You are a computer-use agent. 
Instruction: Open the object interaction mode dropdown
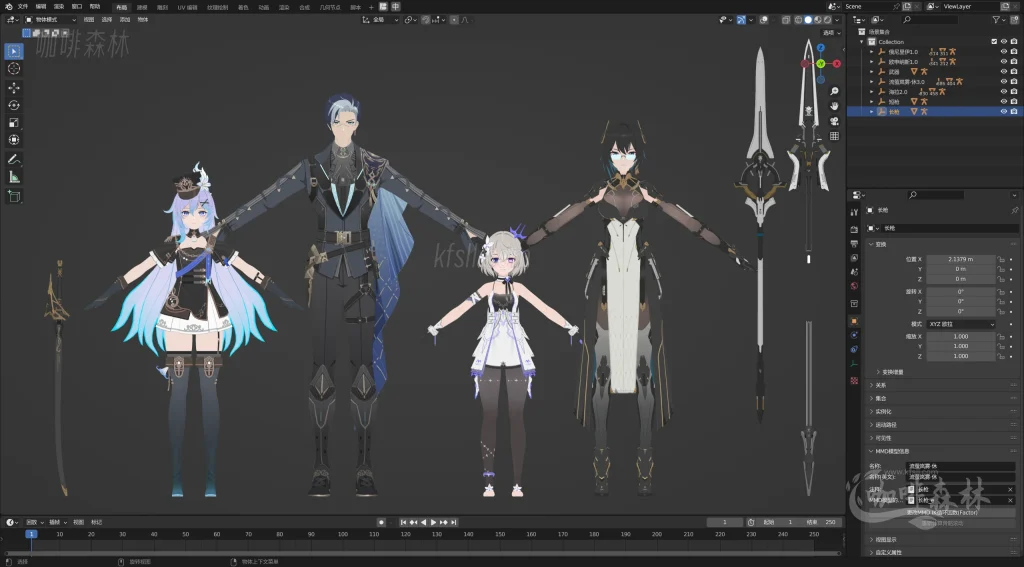point(50,20)
